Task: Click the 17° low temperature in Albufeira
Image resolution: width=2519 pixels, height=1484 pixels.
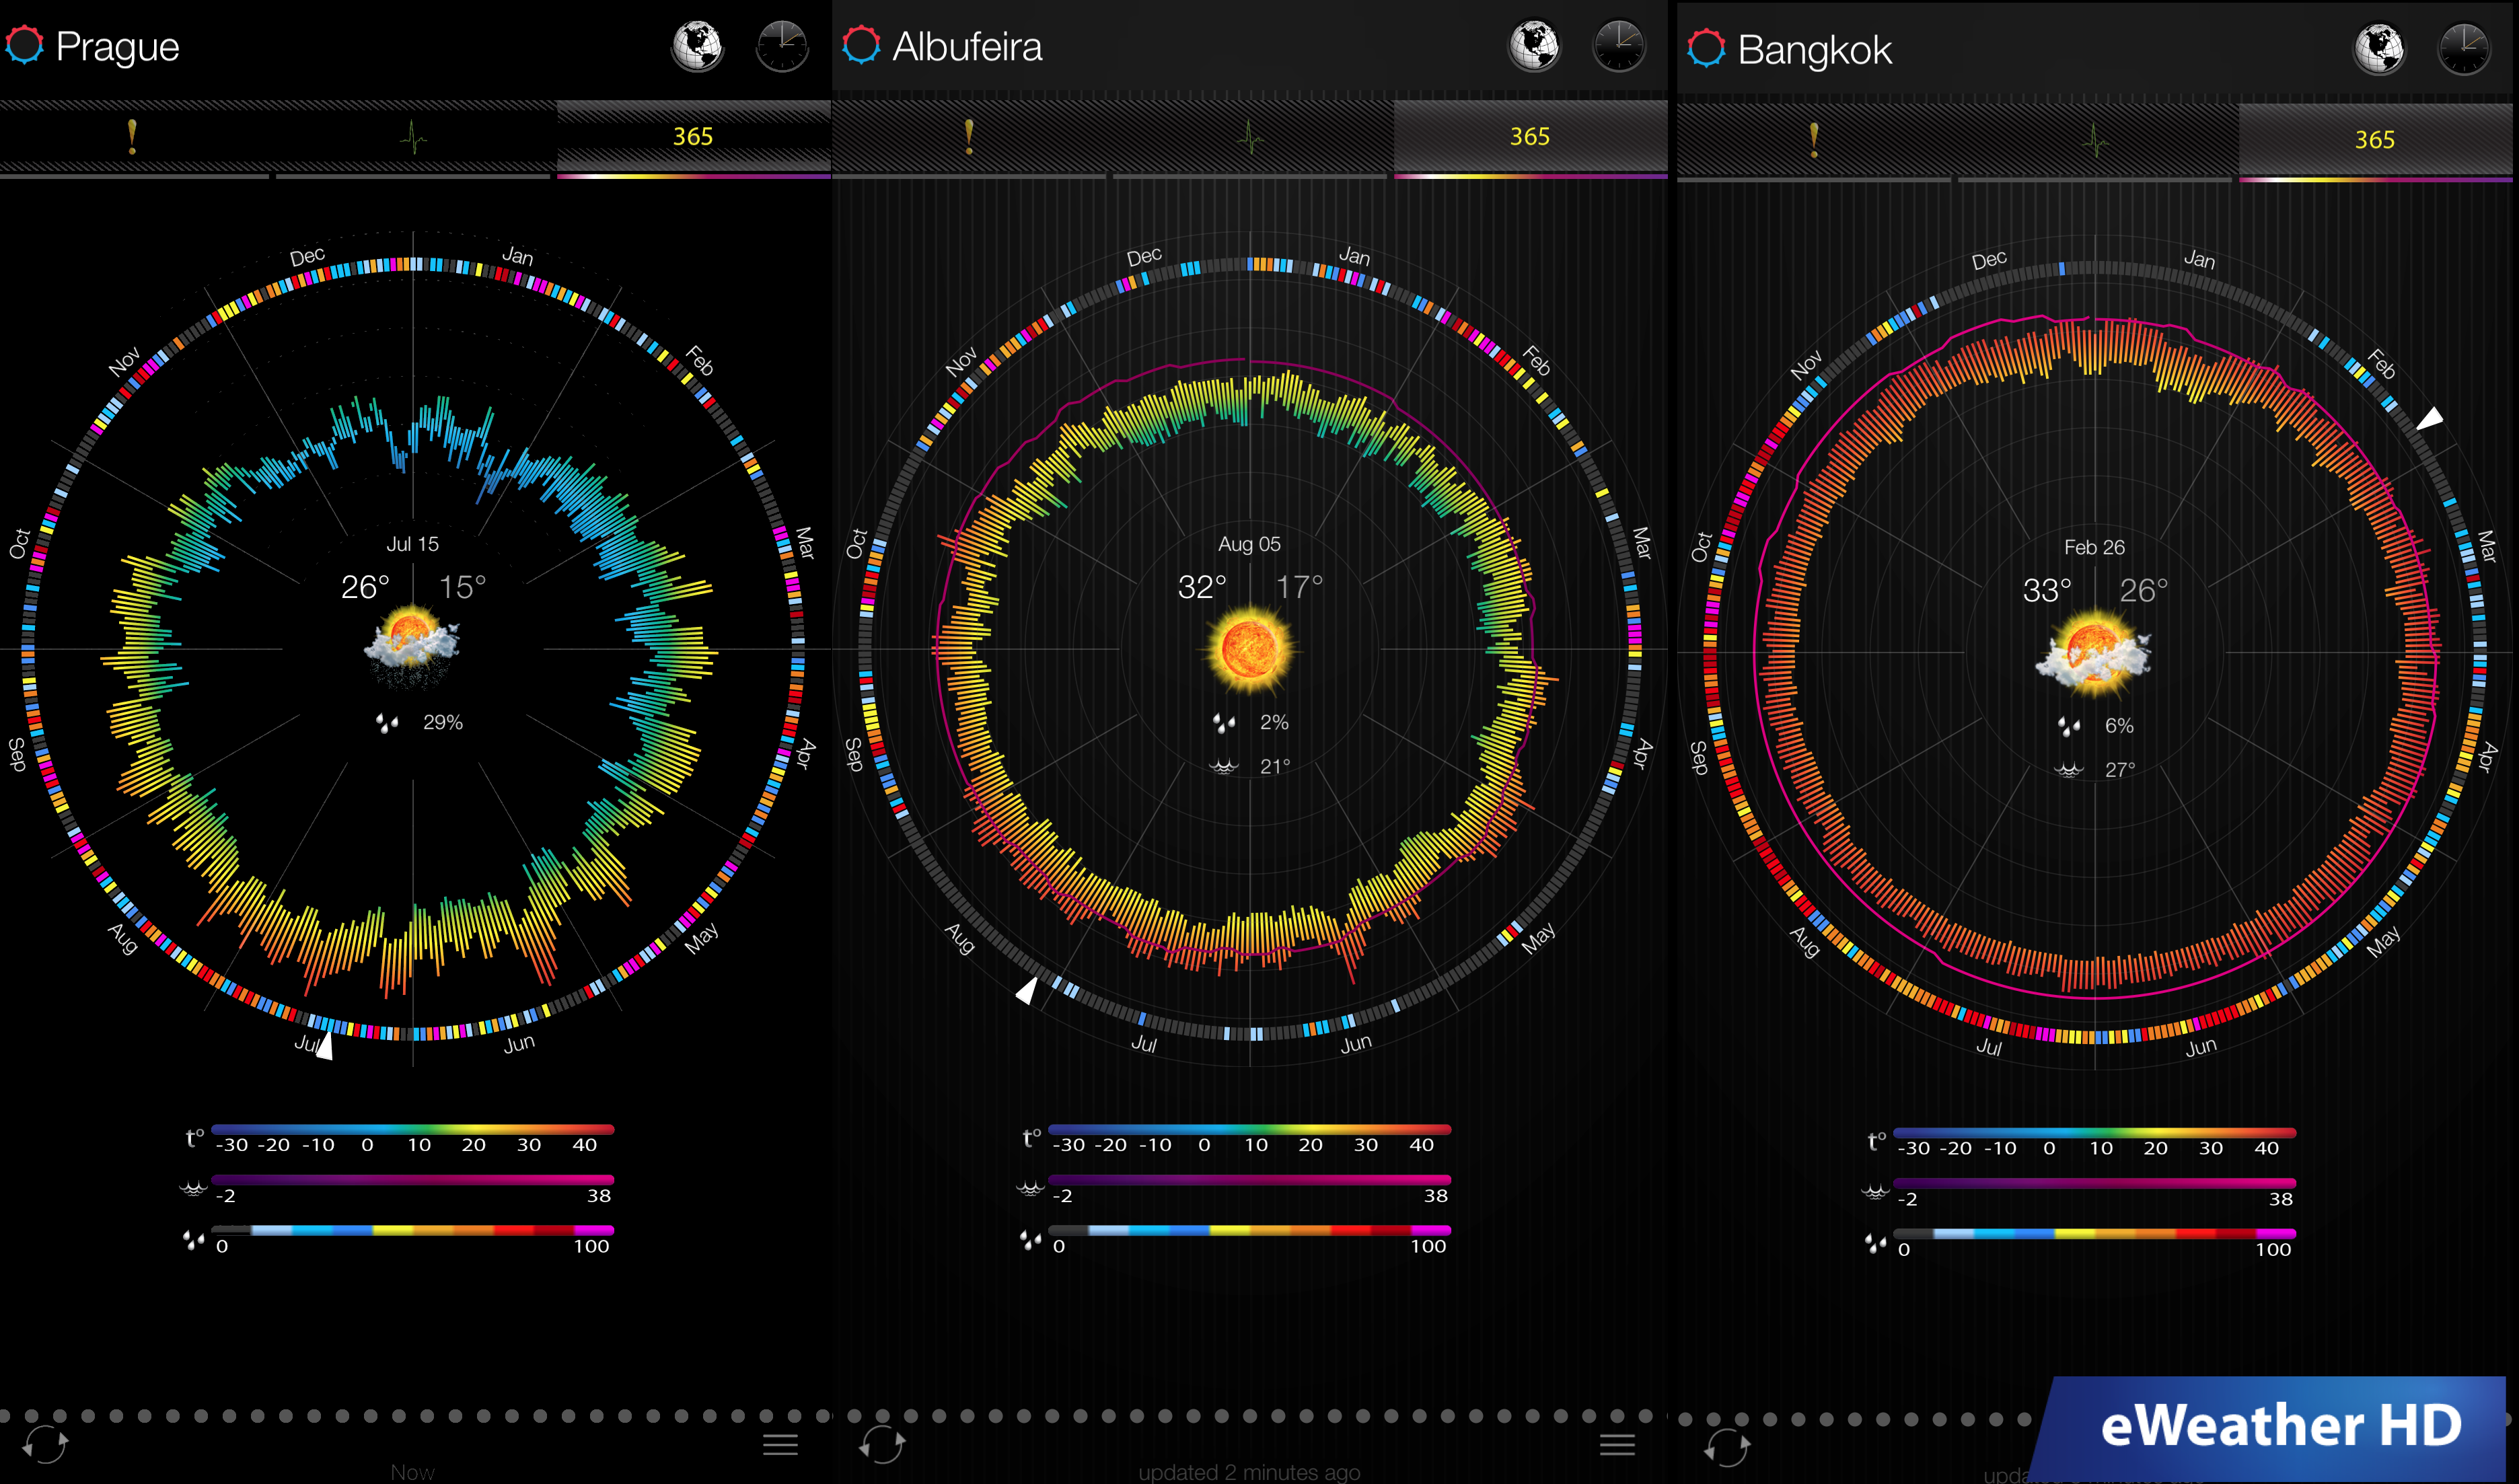Action: point(1299,587)
